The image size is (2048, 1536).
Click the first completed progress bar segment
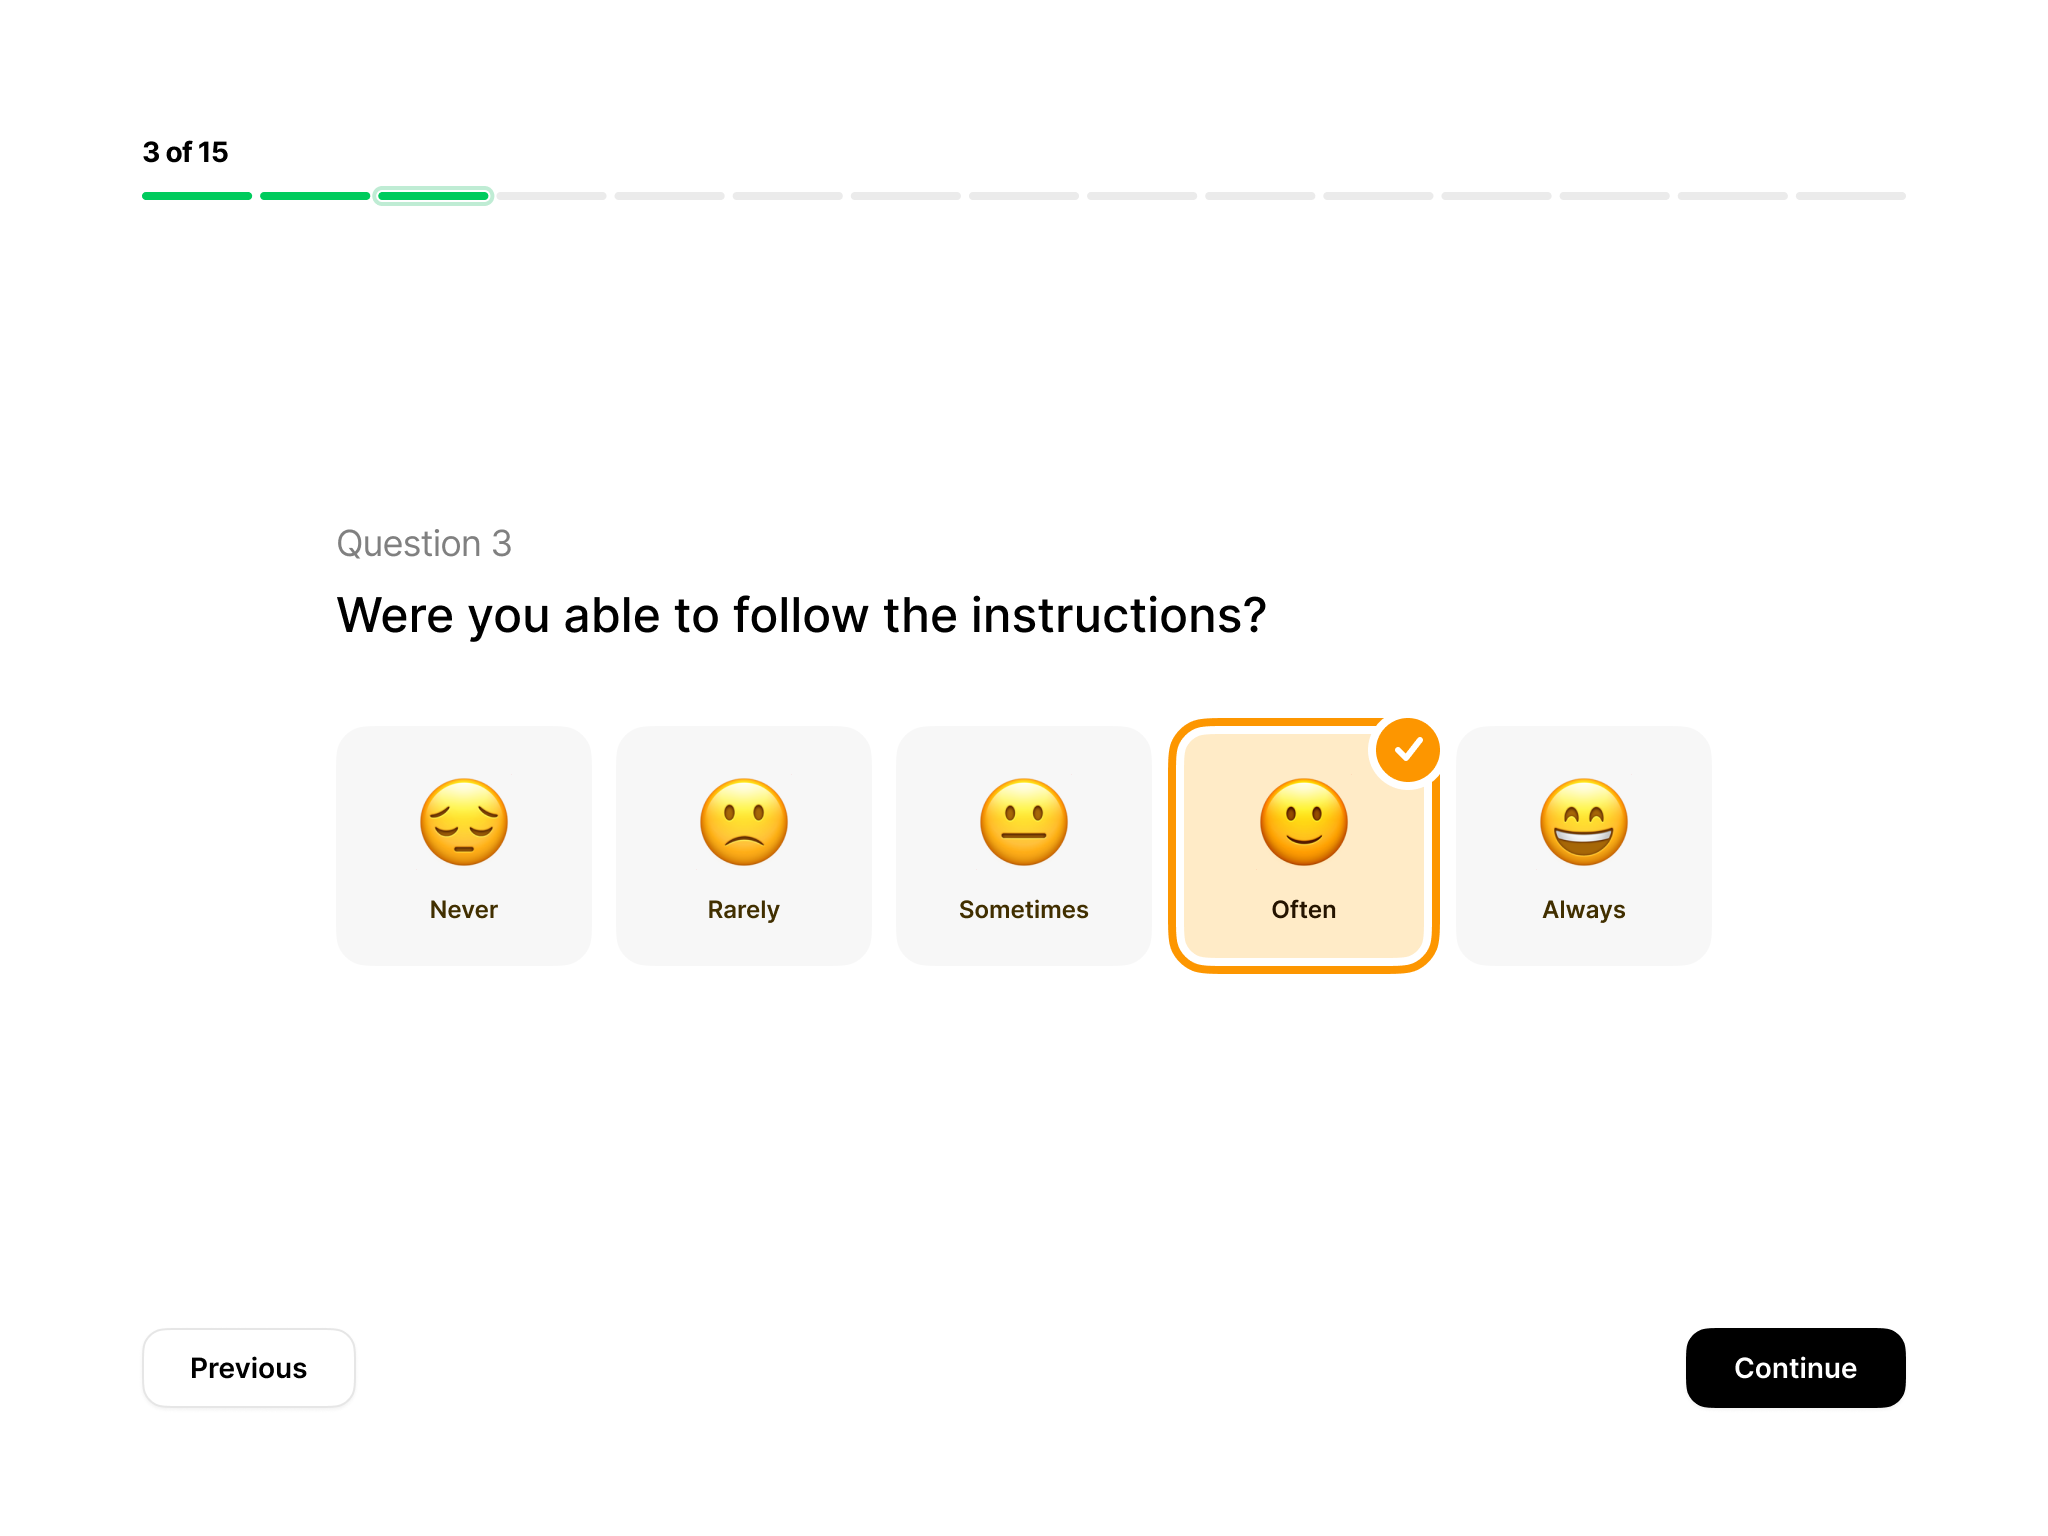197,195
